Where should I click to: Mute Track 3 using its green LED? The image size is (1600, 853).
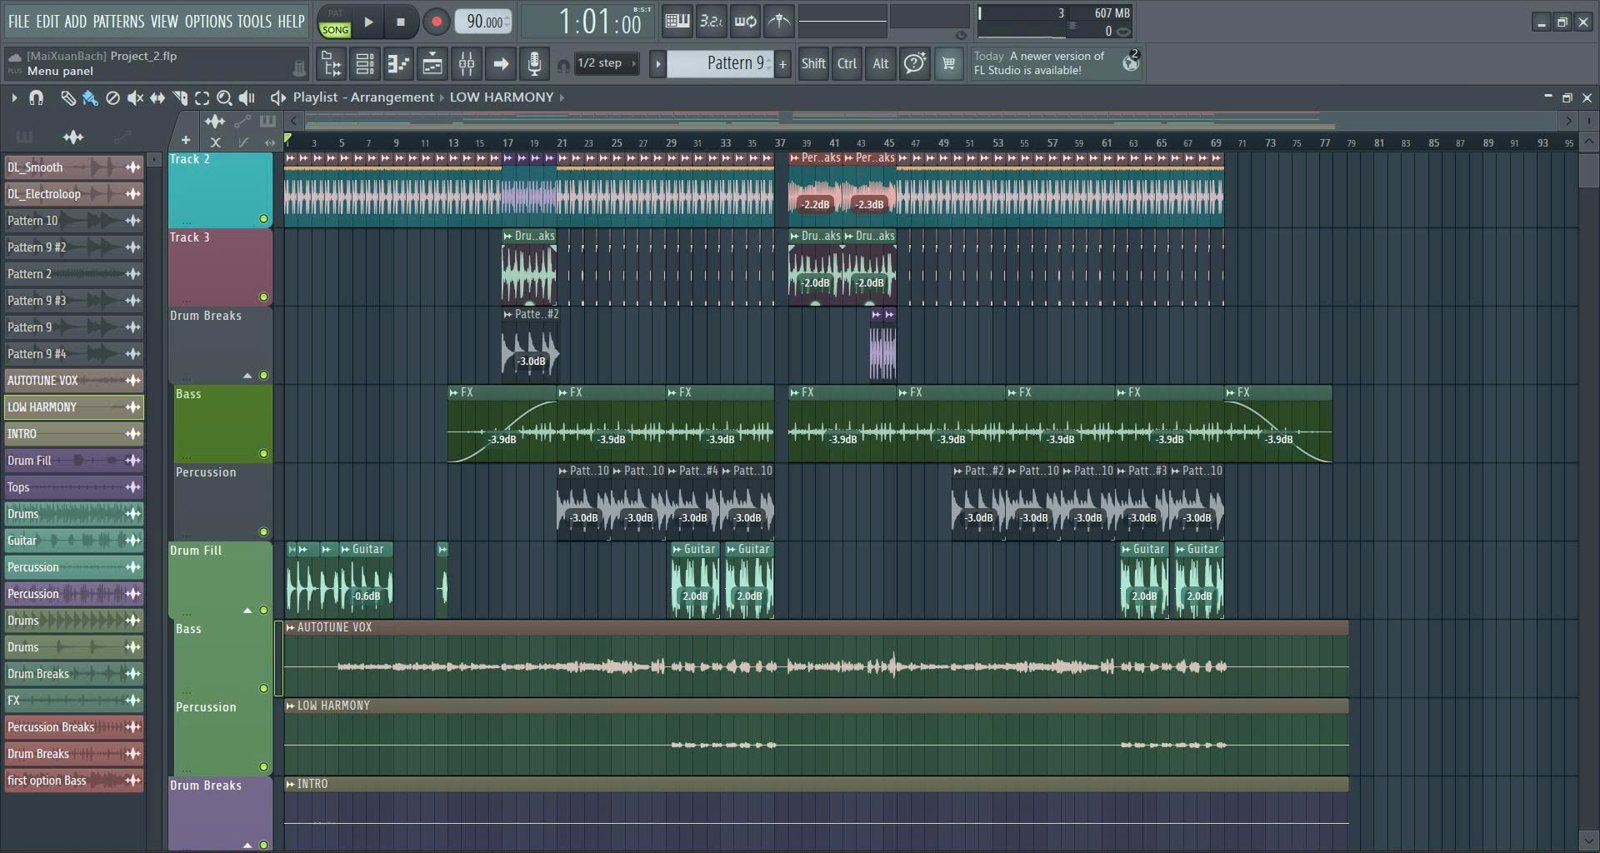(264, 297)
